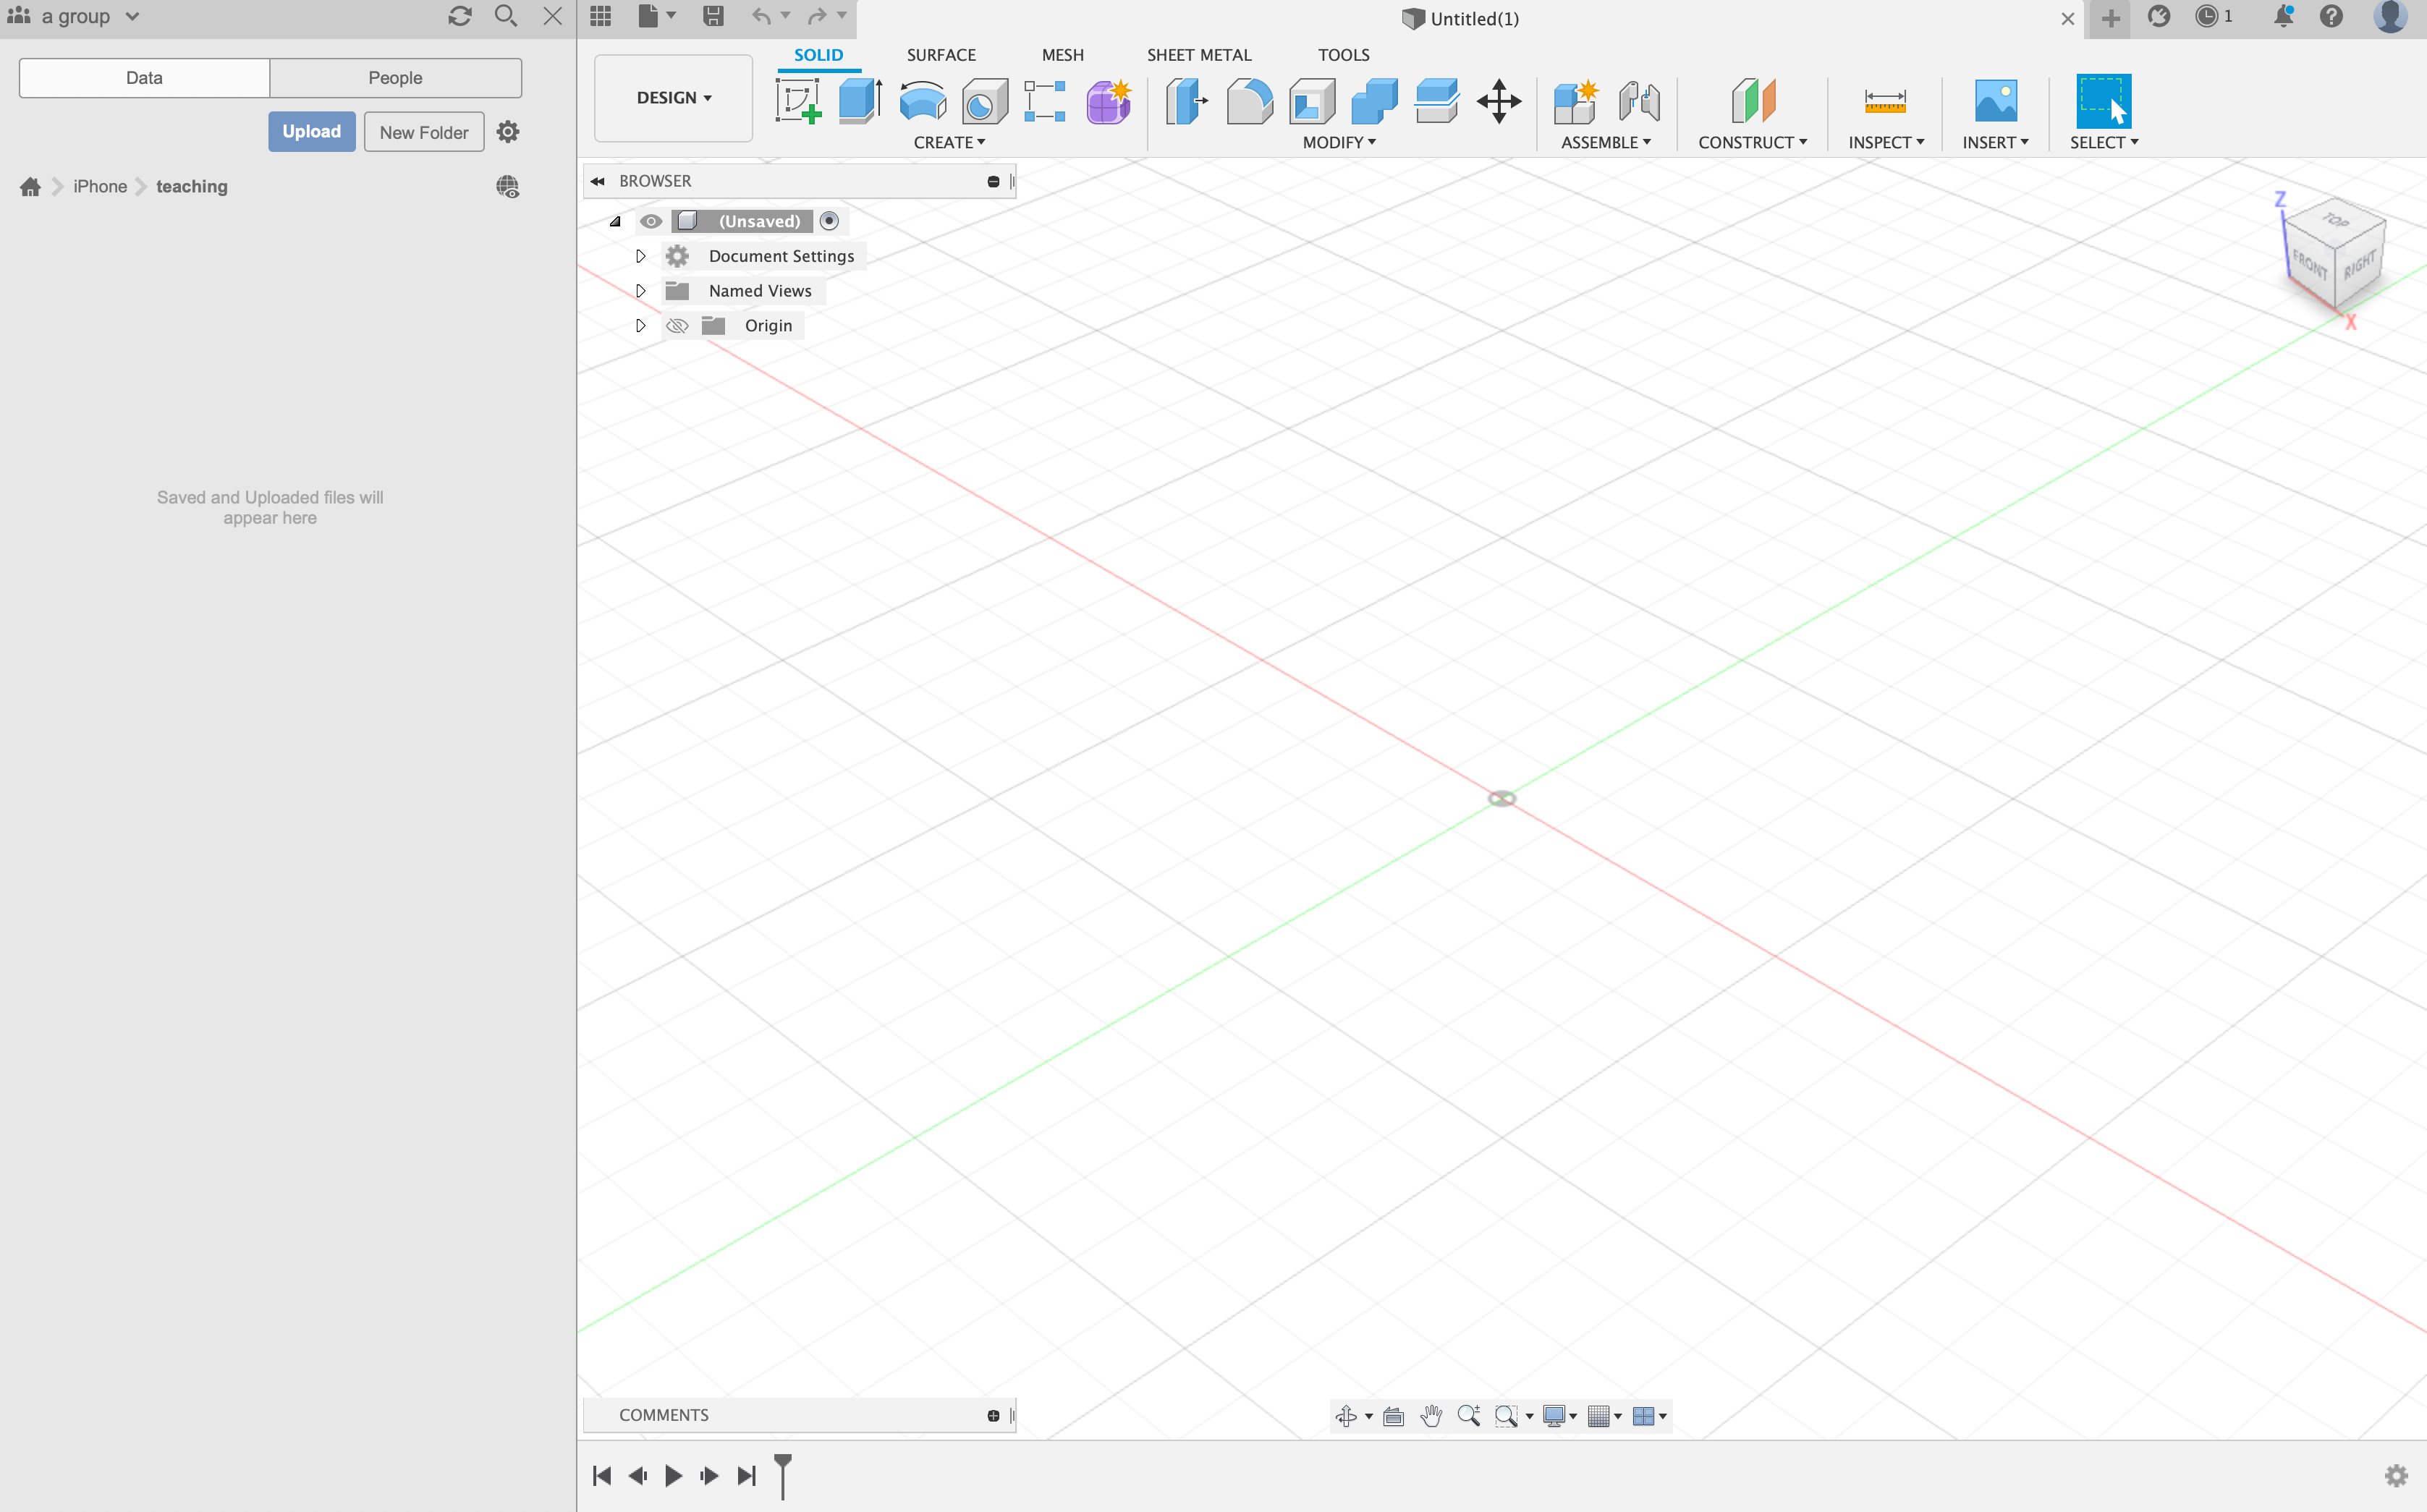Viewport: 2427px width, 1512px height.
Task: Switch to the SURFACE tab
Action: click(941, 55)
